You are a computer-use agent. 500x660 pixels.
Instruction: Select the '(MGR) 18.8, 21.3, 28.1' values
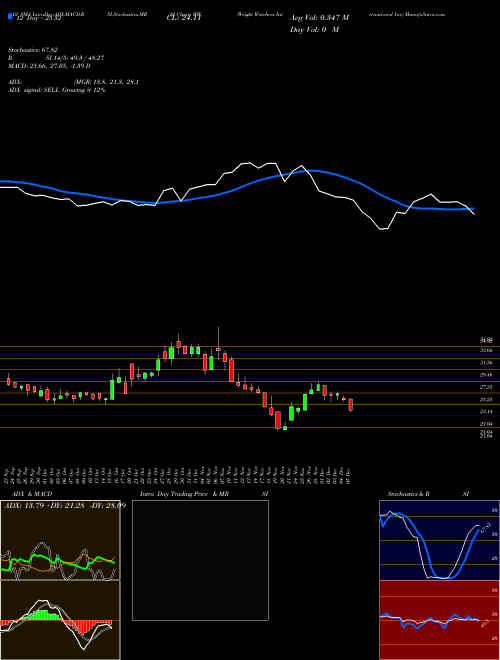(106, 82)
